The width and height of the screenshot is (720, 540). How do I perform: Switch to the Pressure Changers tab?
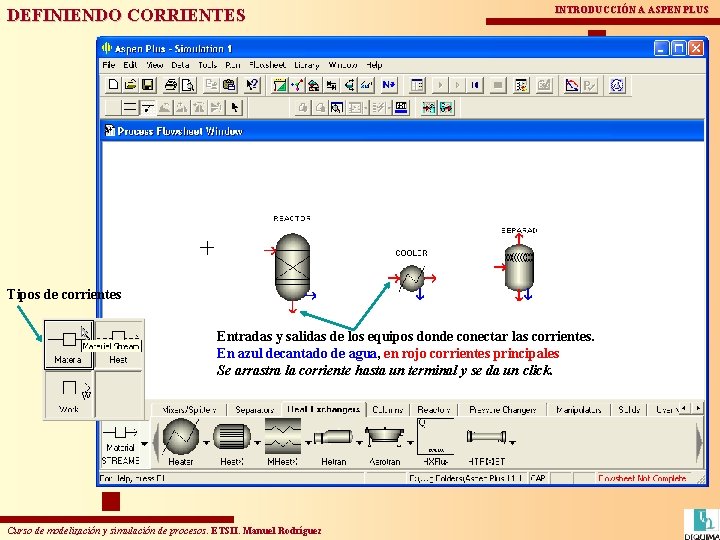click(502, 410)
